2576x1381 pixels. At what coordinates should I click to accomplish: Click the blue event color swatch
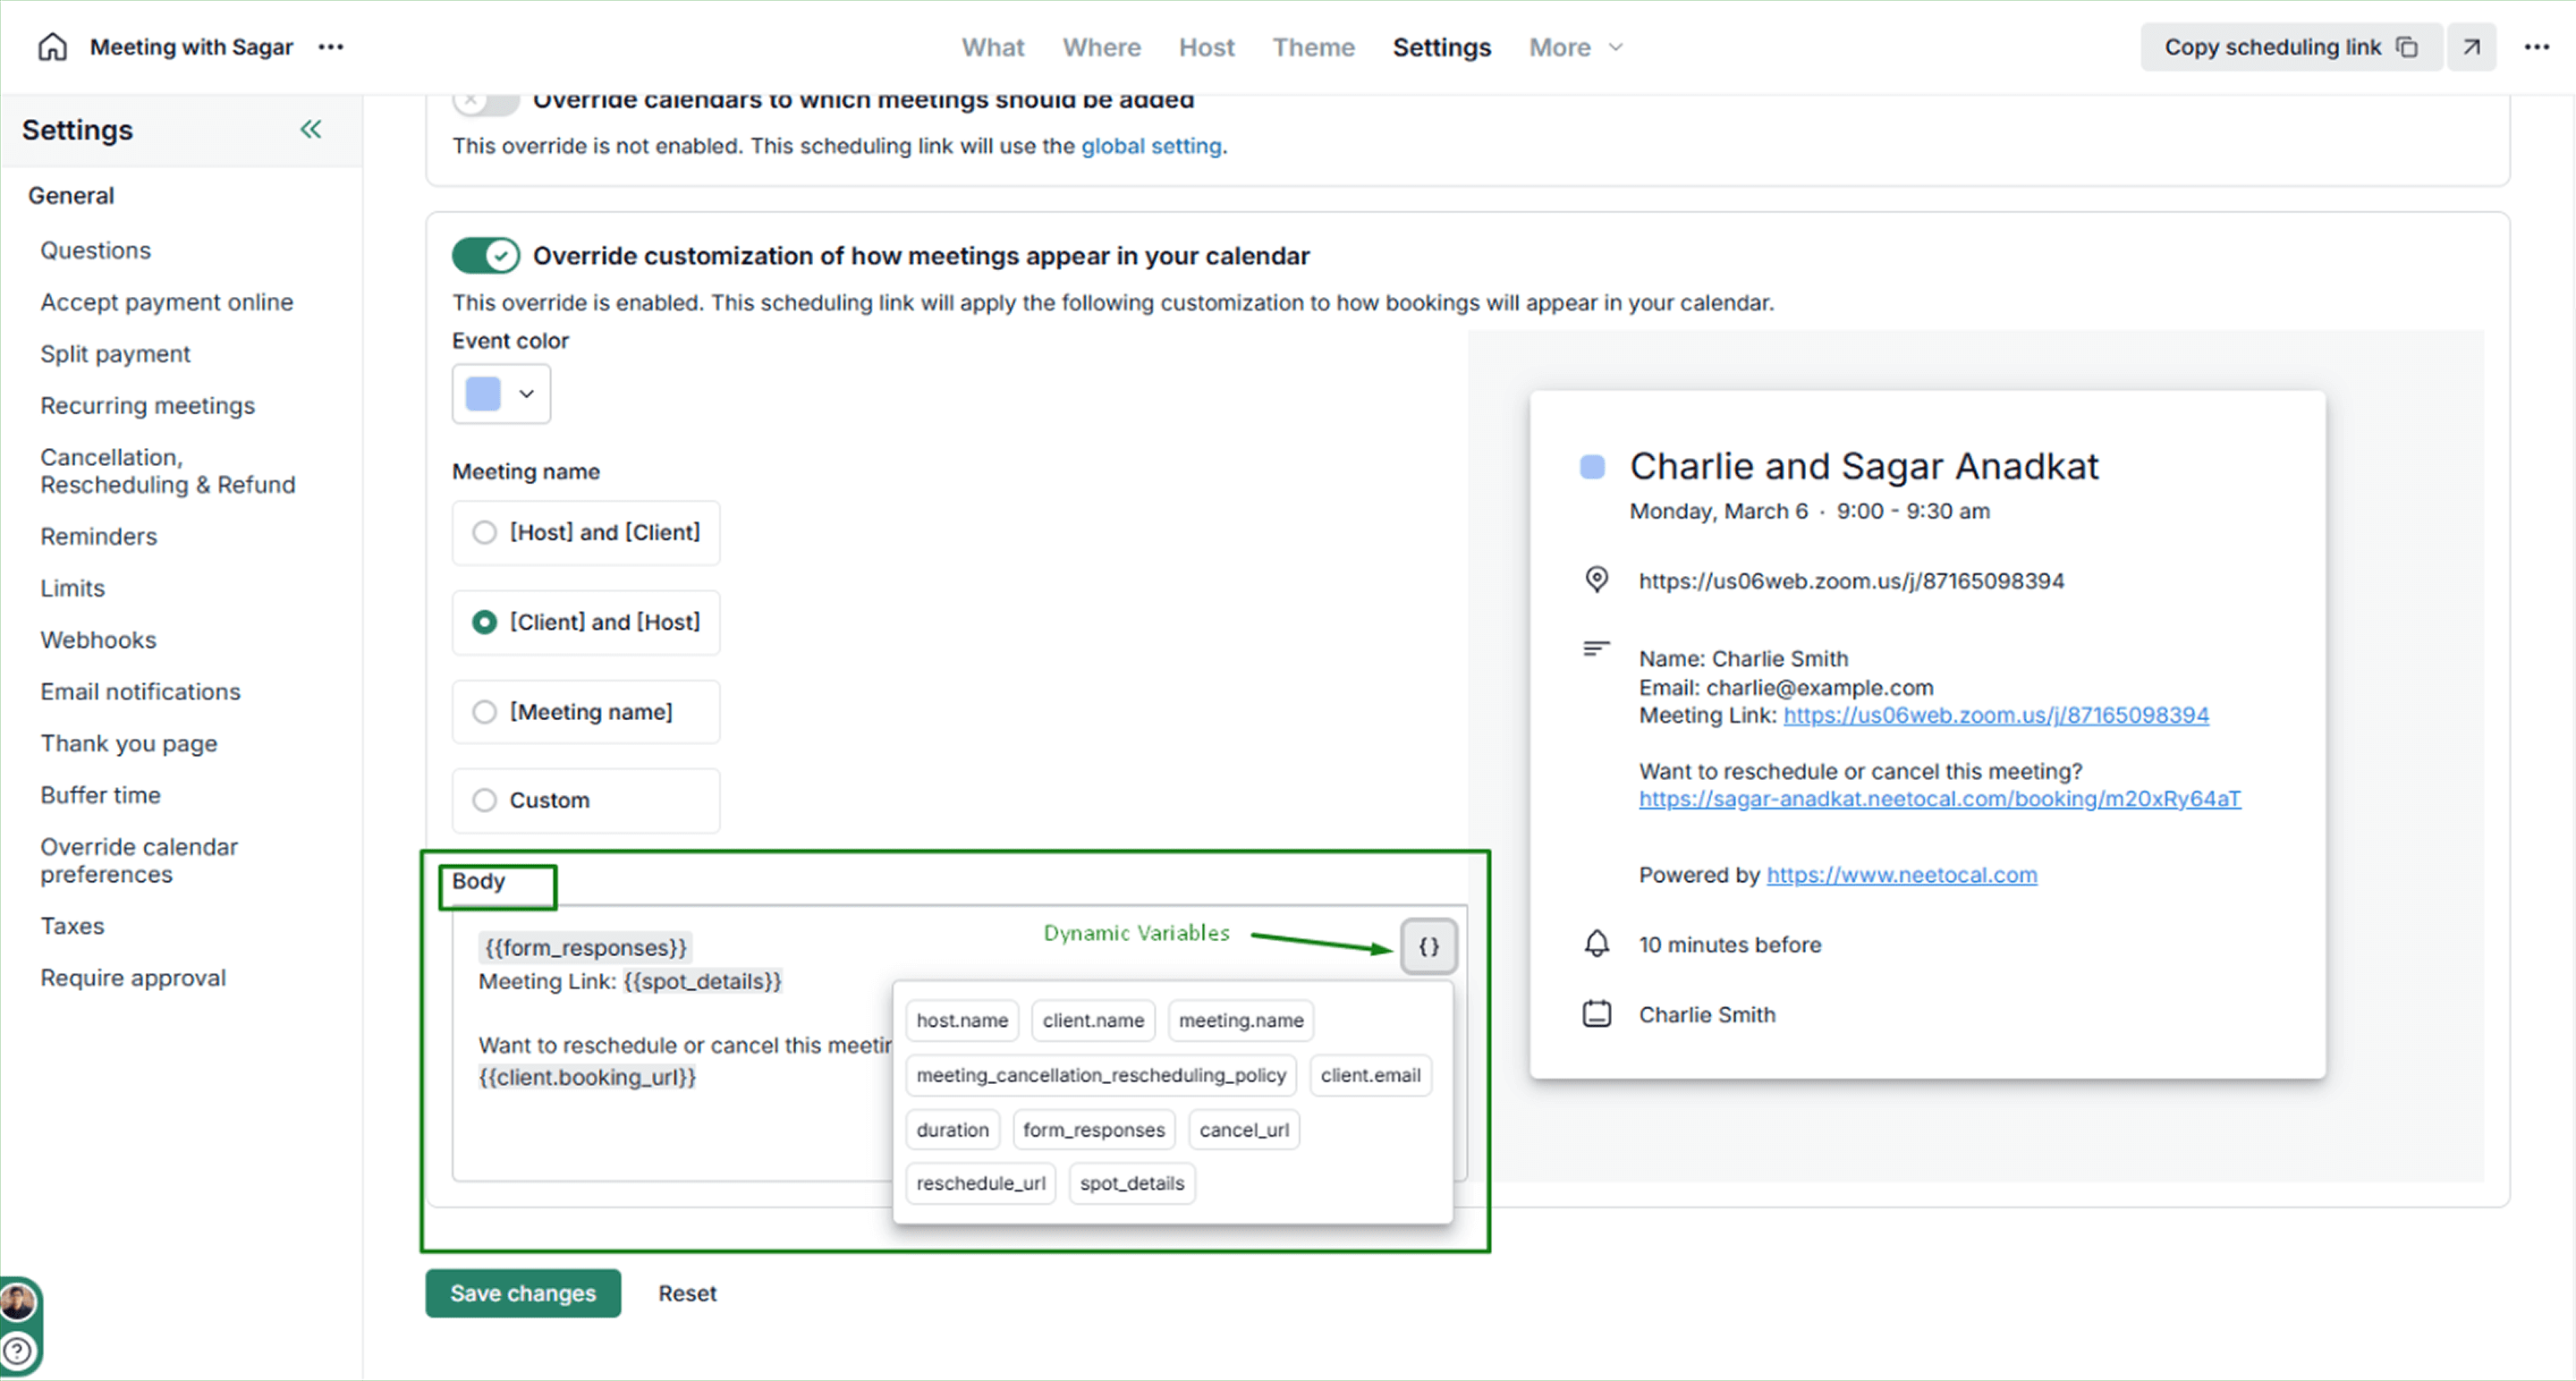pos(483,394)
